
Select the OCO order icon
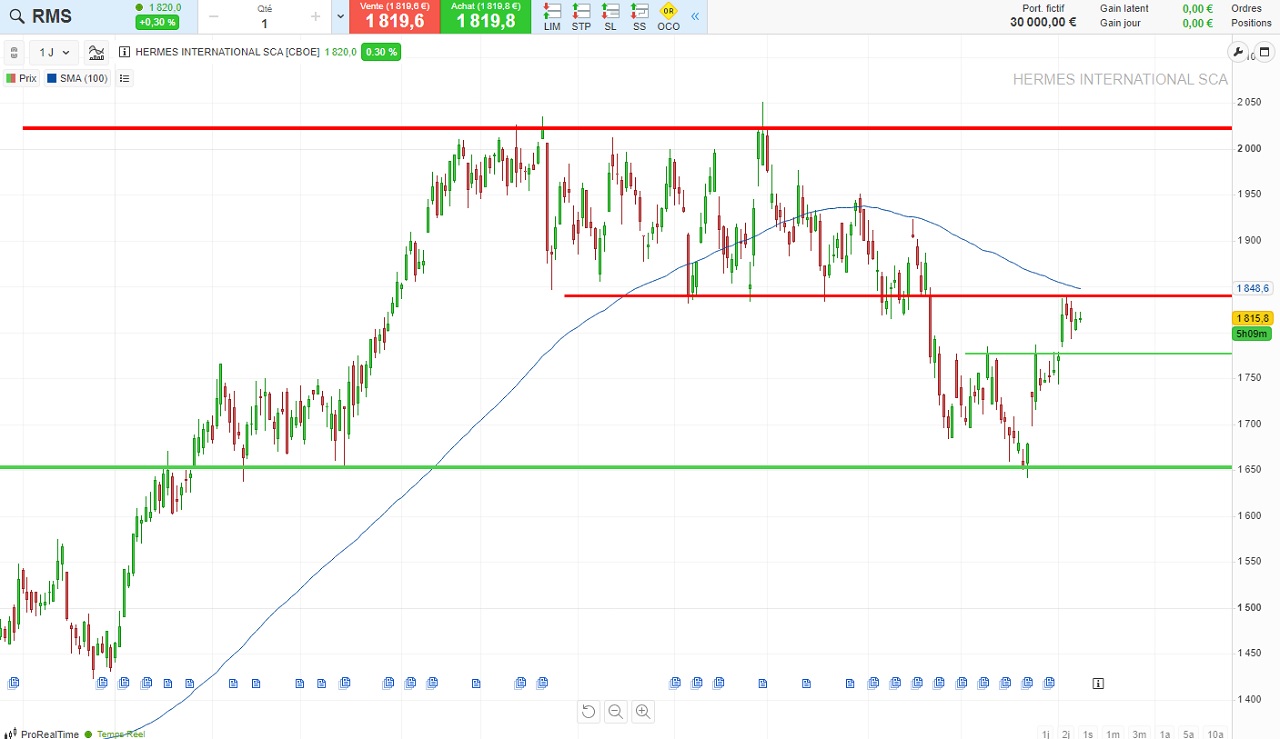click(x=668, y=17)
